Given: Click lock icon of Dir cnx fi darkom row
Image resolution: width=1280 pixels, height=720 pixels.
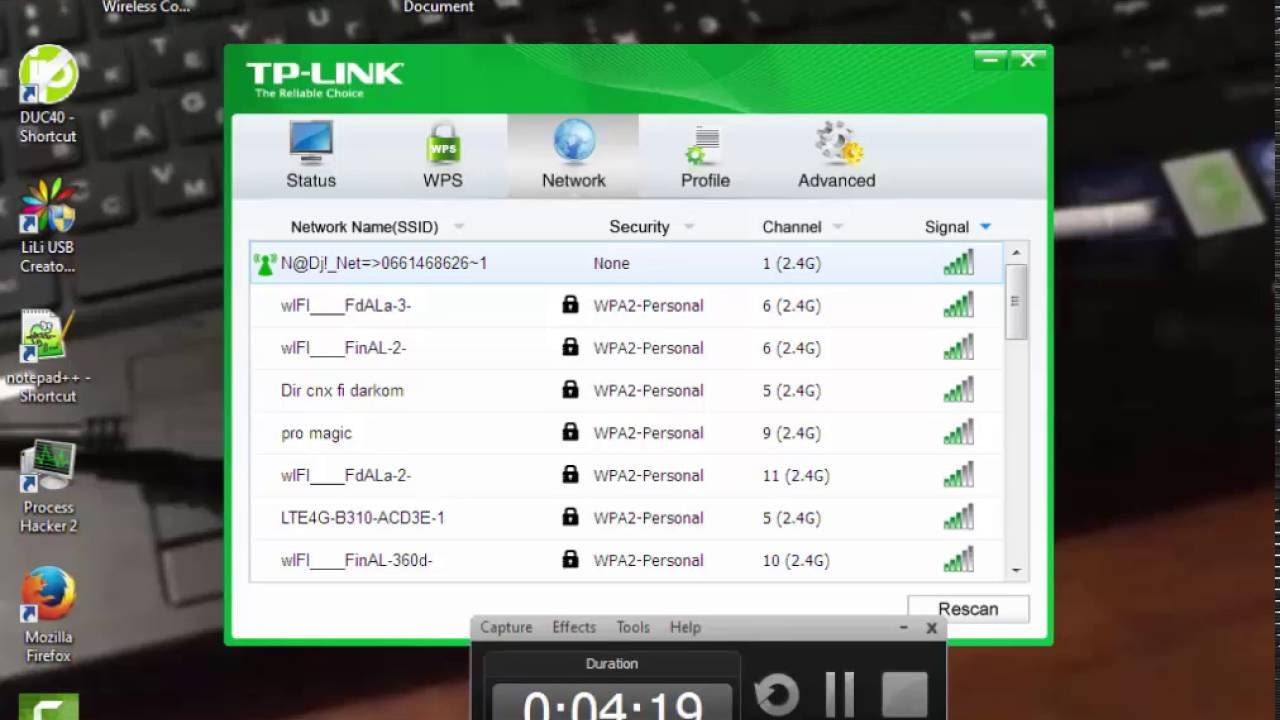Looking at the screenshot, I should click(570, 389).
